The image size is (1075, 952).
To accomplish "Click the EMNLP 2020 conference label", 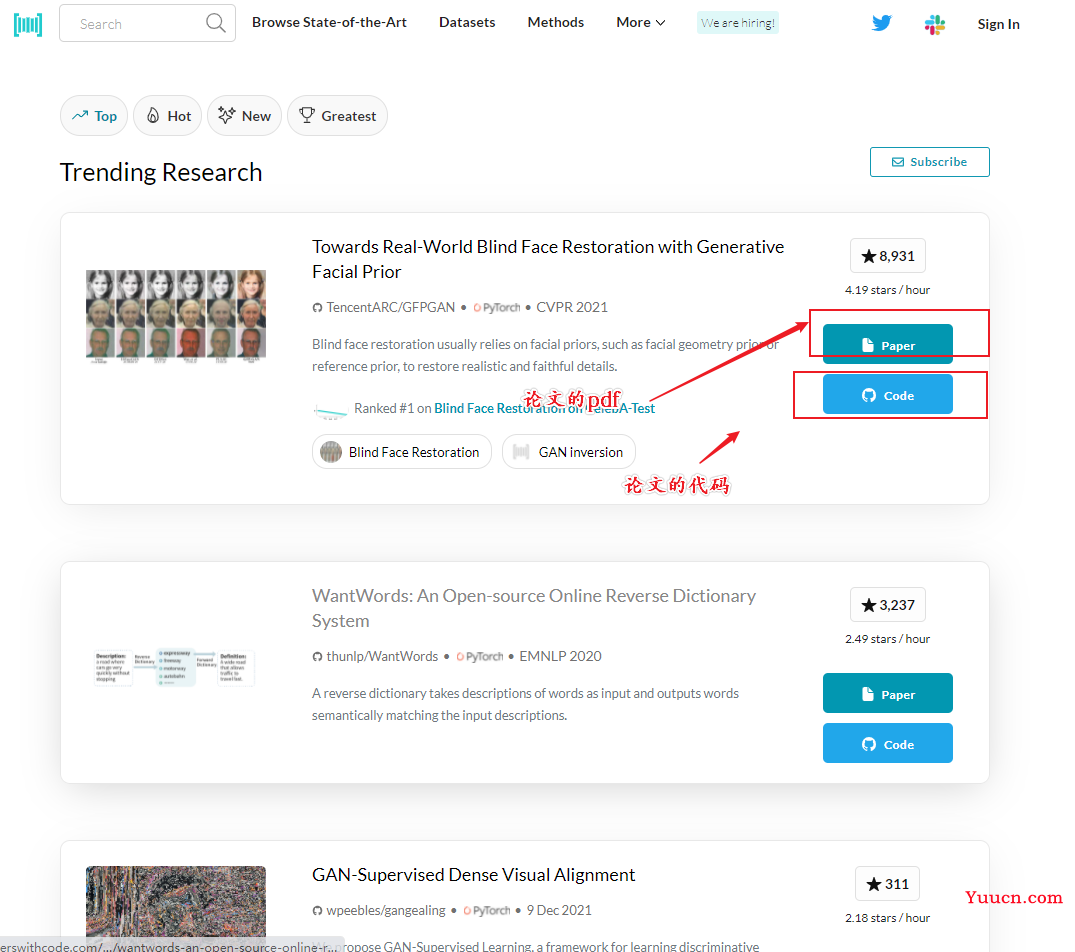I will coord(560,657).
